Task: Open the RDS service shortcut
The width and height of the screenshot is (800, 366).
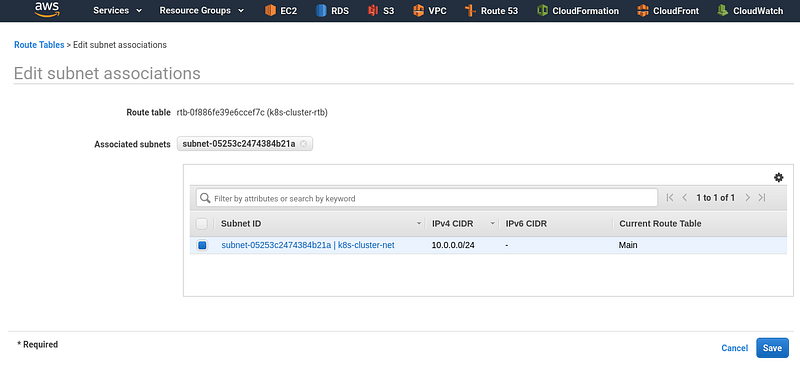Action: (x=332, y=11)
